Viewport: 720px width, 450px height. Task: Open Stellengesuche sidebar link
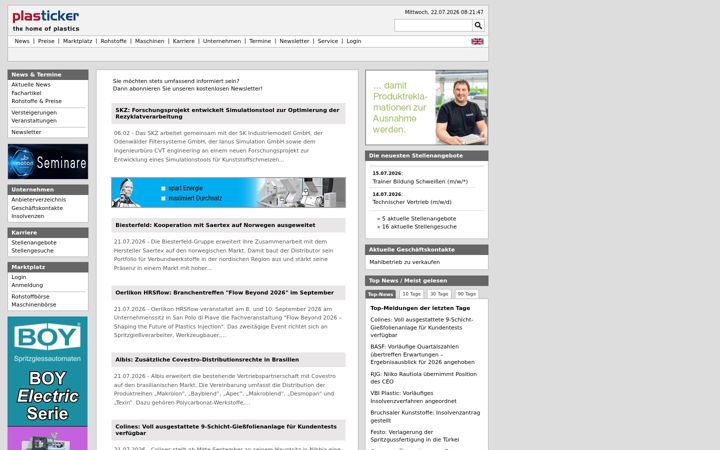(32, 251)
